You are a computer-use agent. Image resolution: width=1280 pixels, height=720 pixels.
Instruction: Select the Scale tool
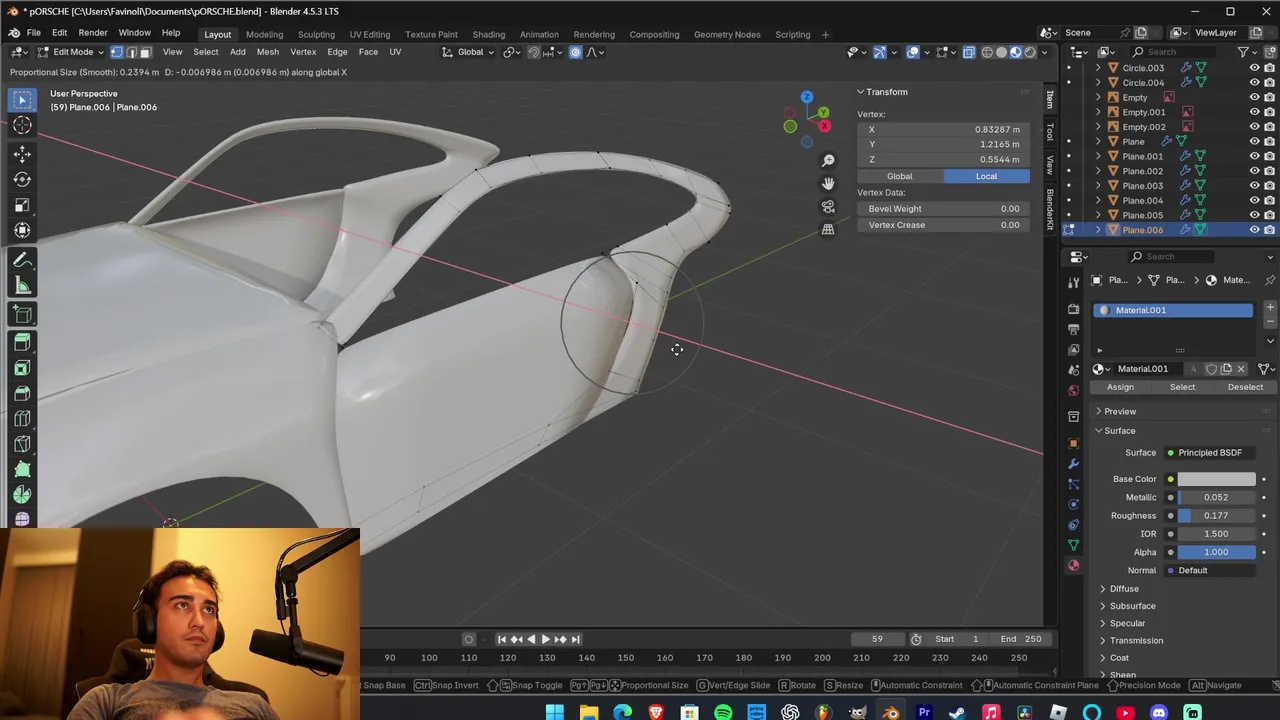click(x=22, y=205)
